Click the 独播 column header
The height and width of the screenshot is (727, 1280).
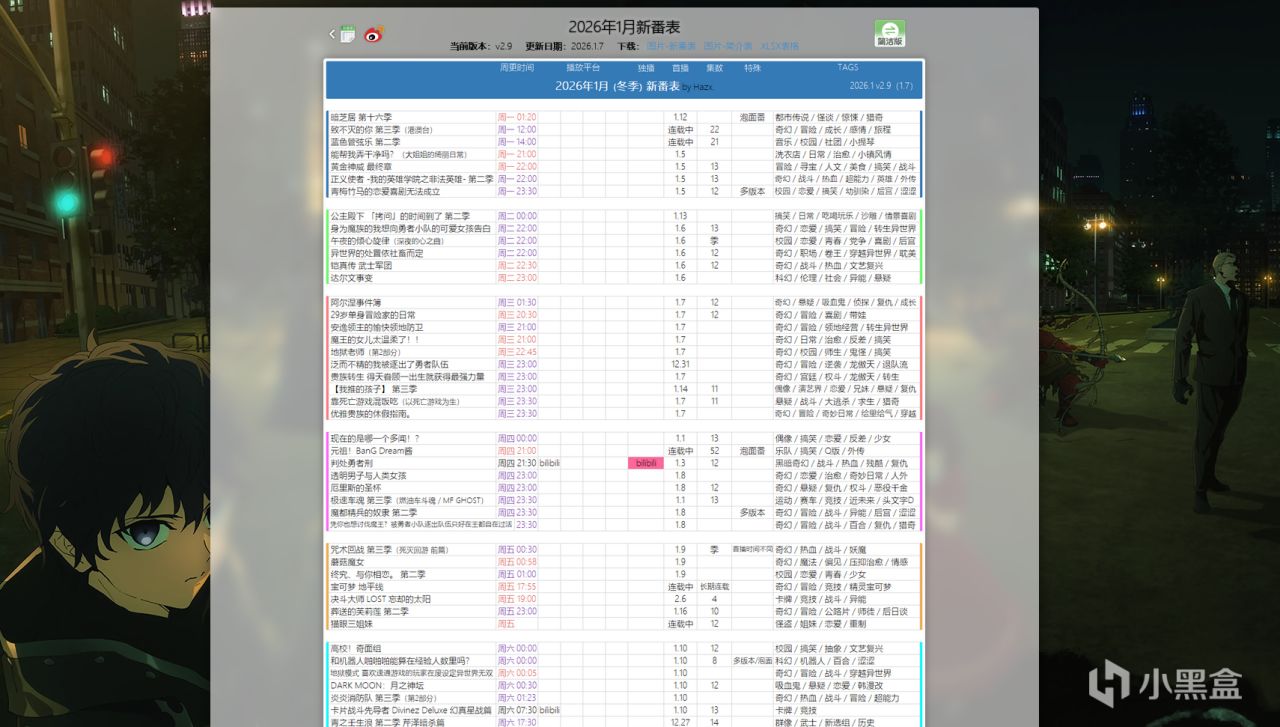tap(646, 68)
